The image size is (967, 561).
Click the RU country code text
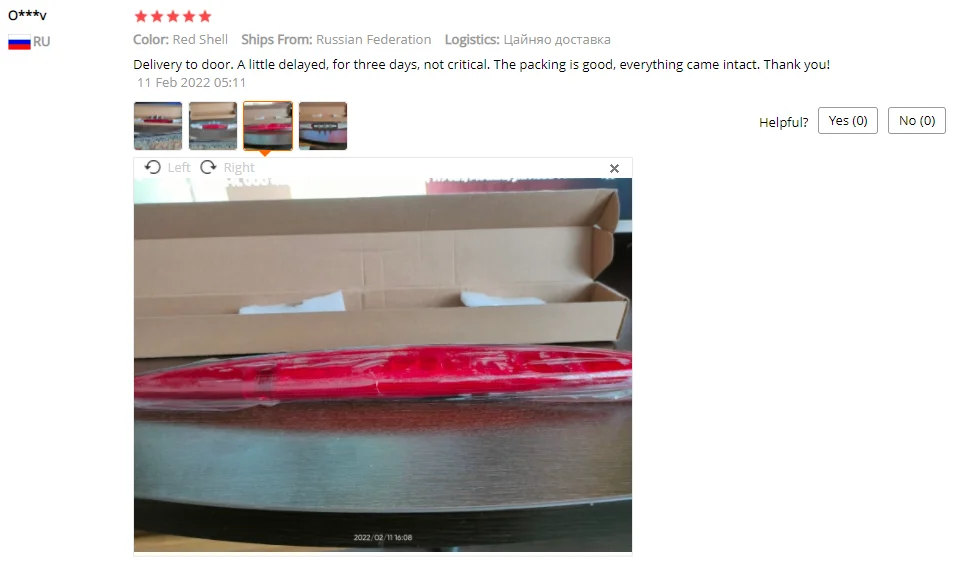(41, 41)
